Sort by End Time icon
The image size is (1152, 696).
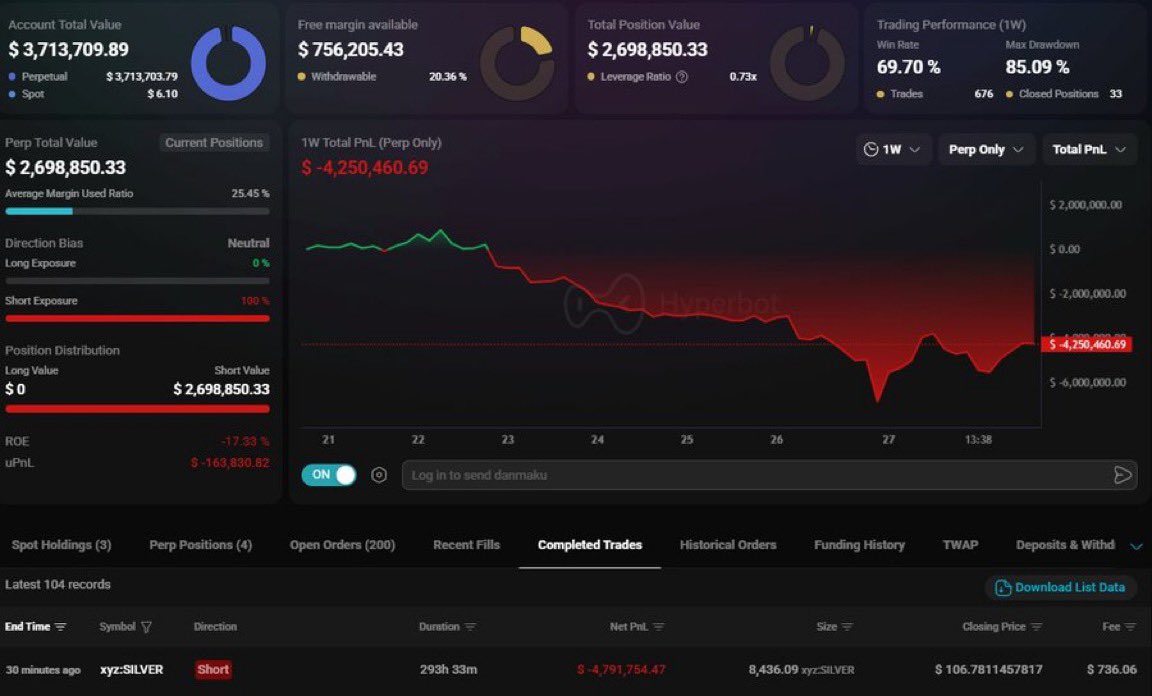60,627
